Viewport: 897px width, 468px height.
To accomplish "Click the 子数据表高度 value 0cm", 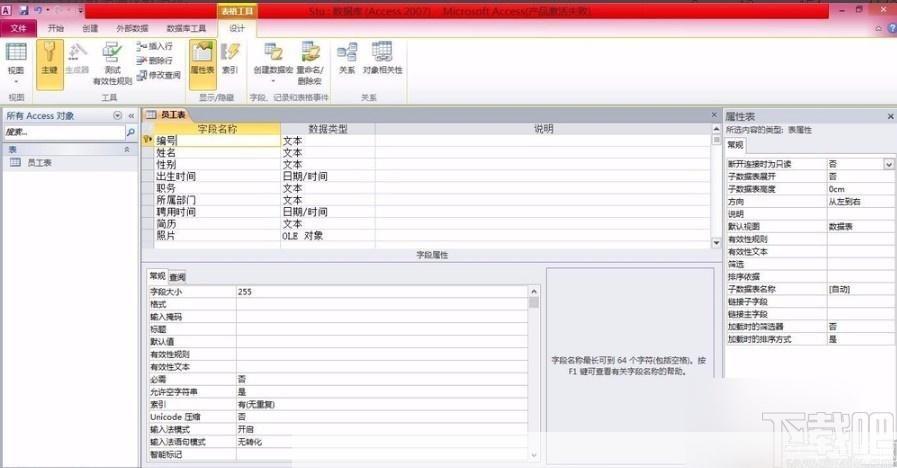I will coord(860,189).
